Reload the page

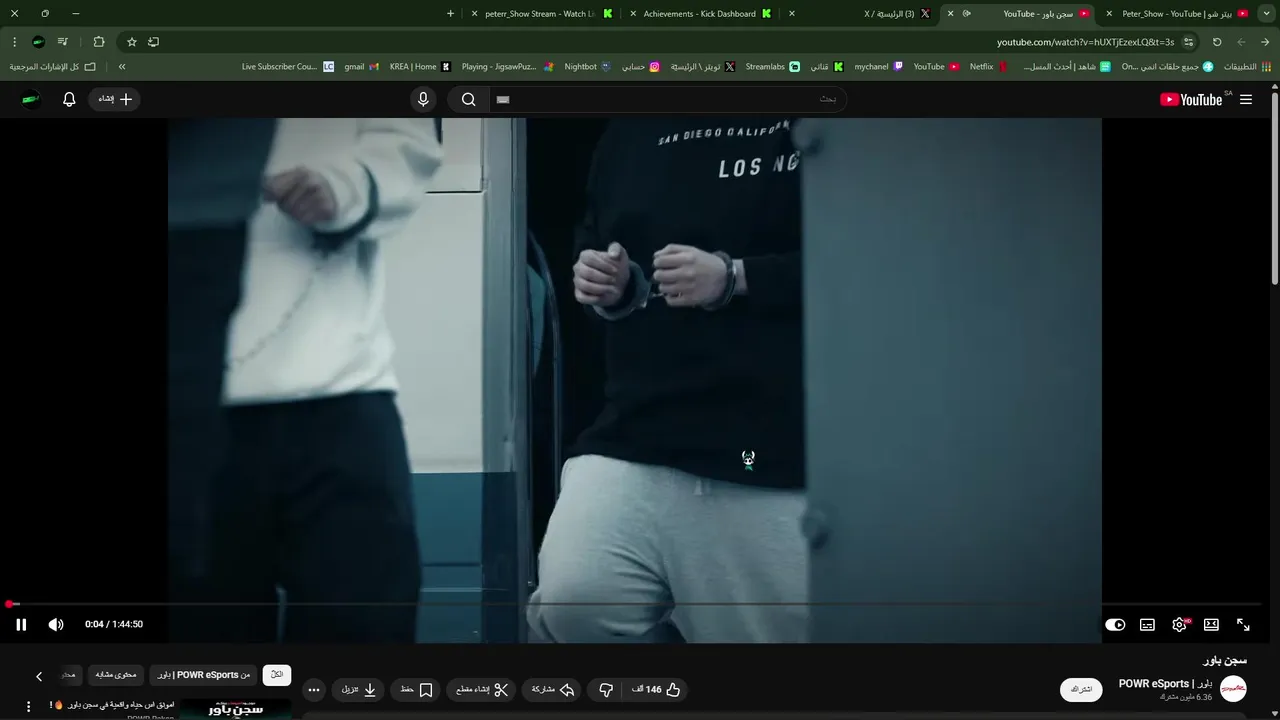(x=1217, y=42)
